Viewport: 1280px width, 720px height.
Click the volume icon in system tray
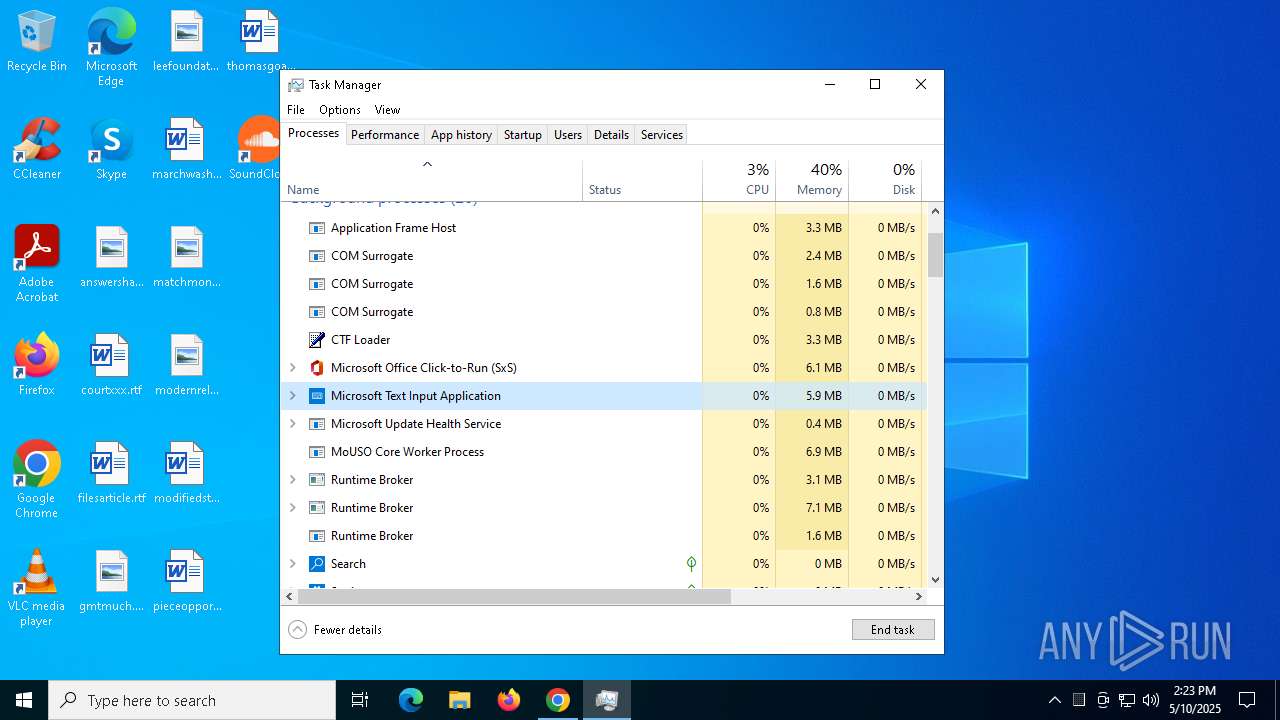click(1151, 700)
